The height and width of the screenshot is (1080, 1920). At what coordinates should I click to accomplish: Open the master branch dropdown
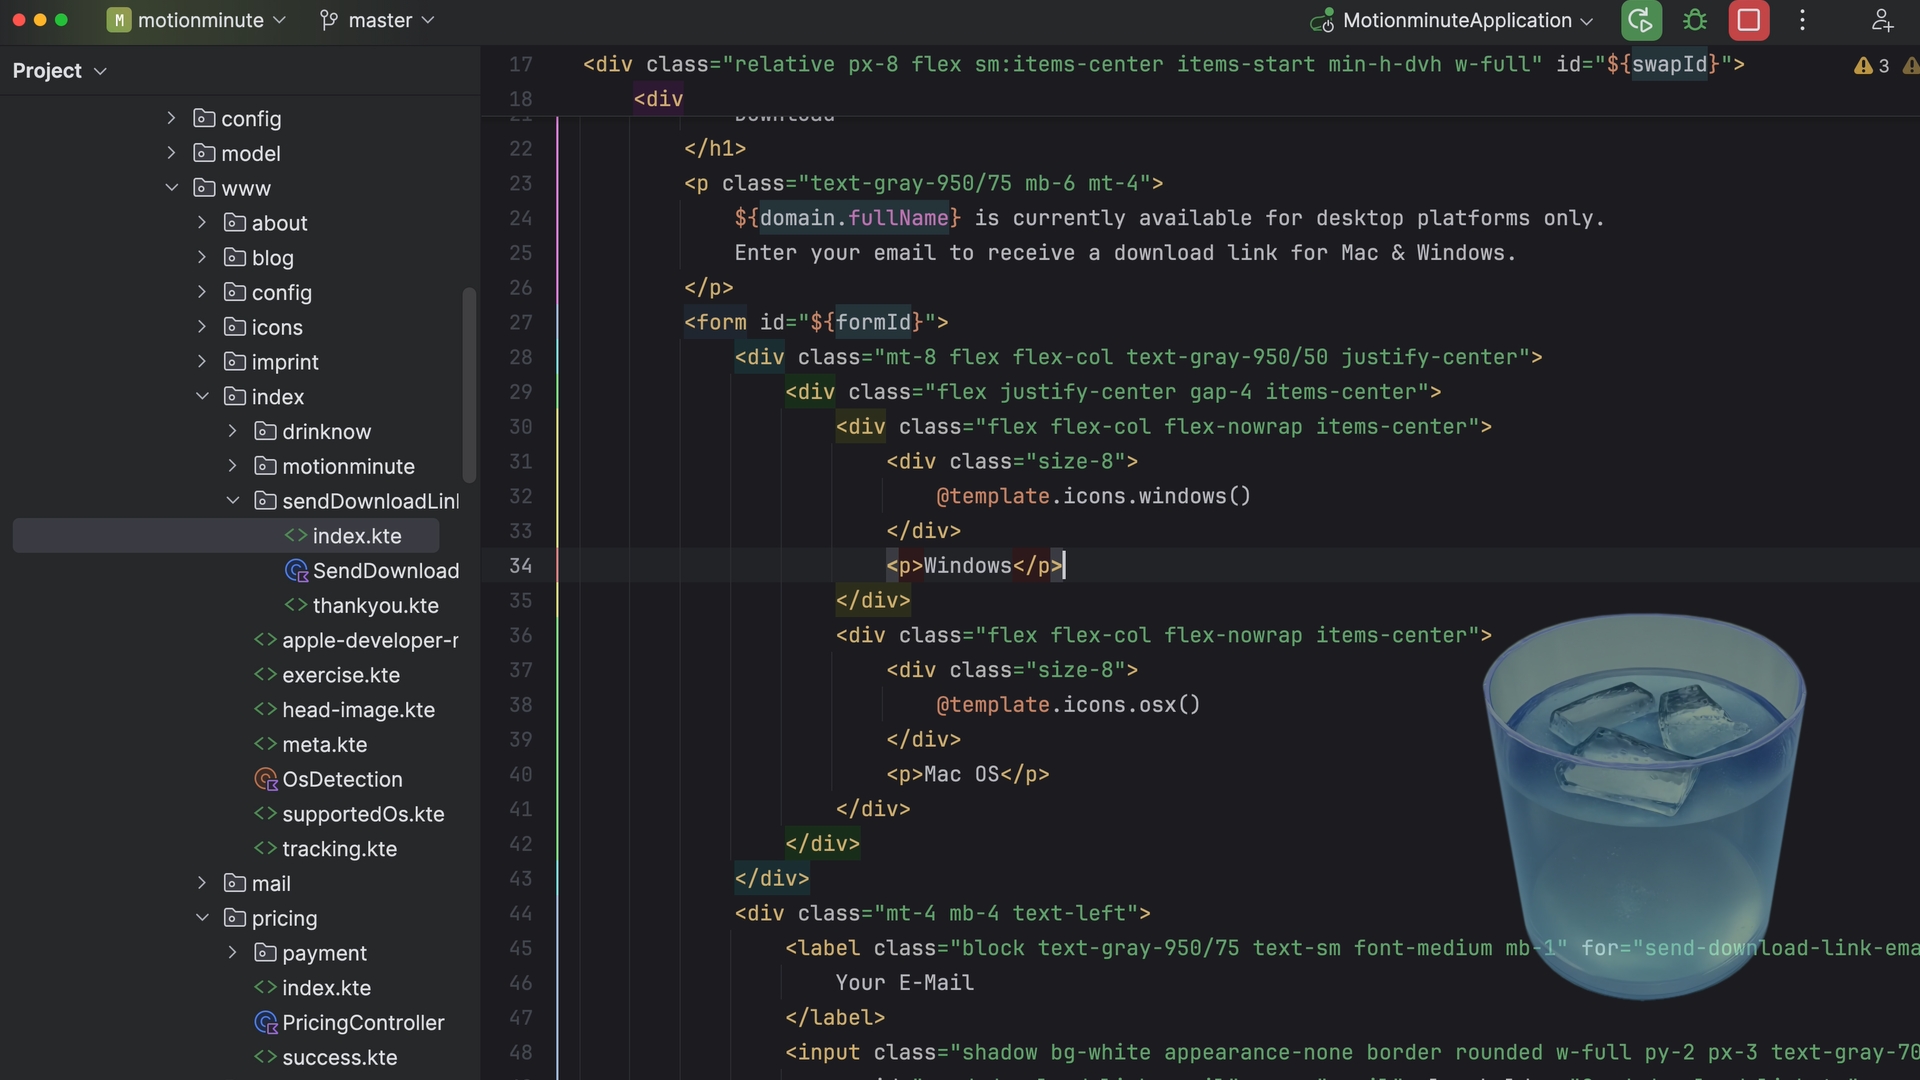[378, 20]
